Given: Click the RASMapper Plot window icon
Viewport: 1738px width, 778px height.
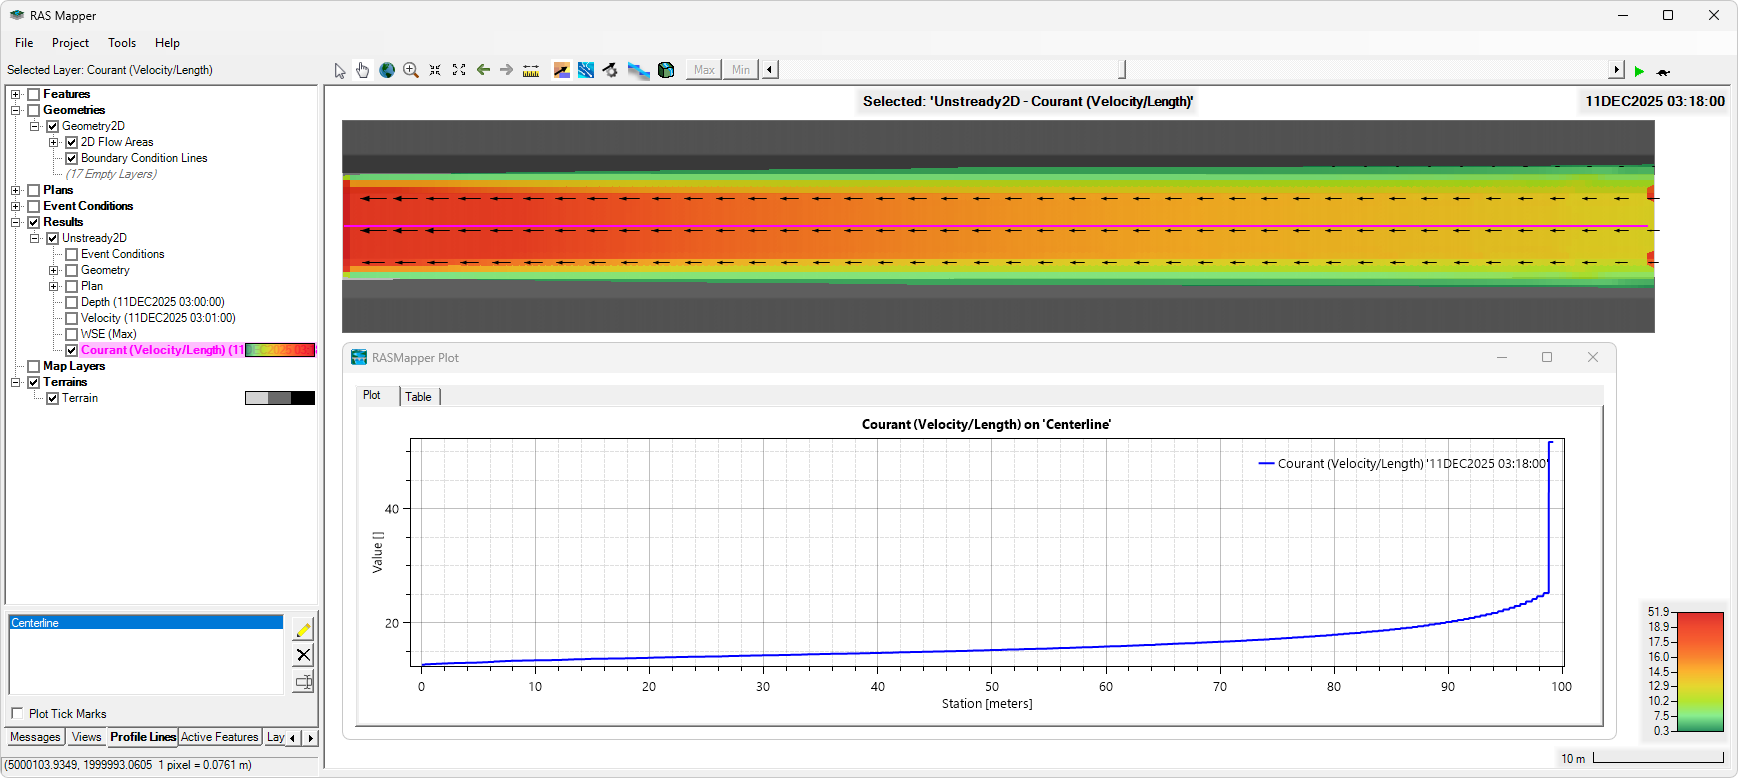Looking at the screenshot, I should (x=359, y=357).
